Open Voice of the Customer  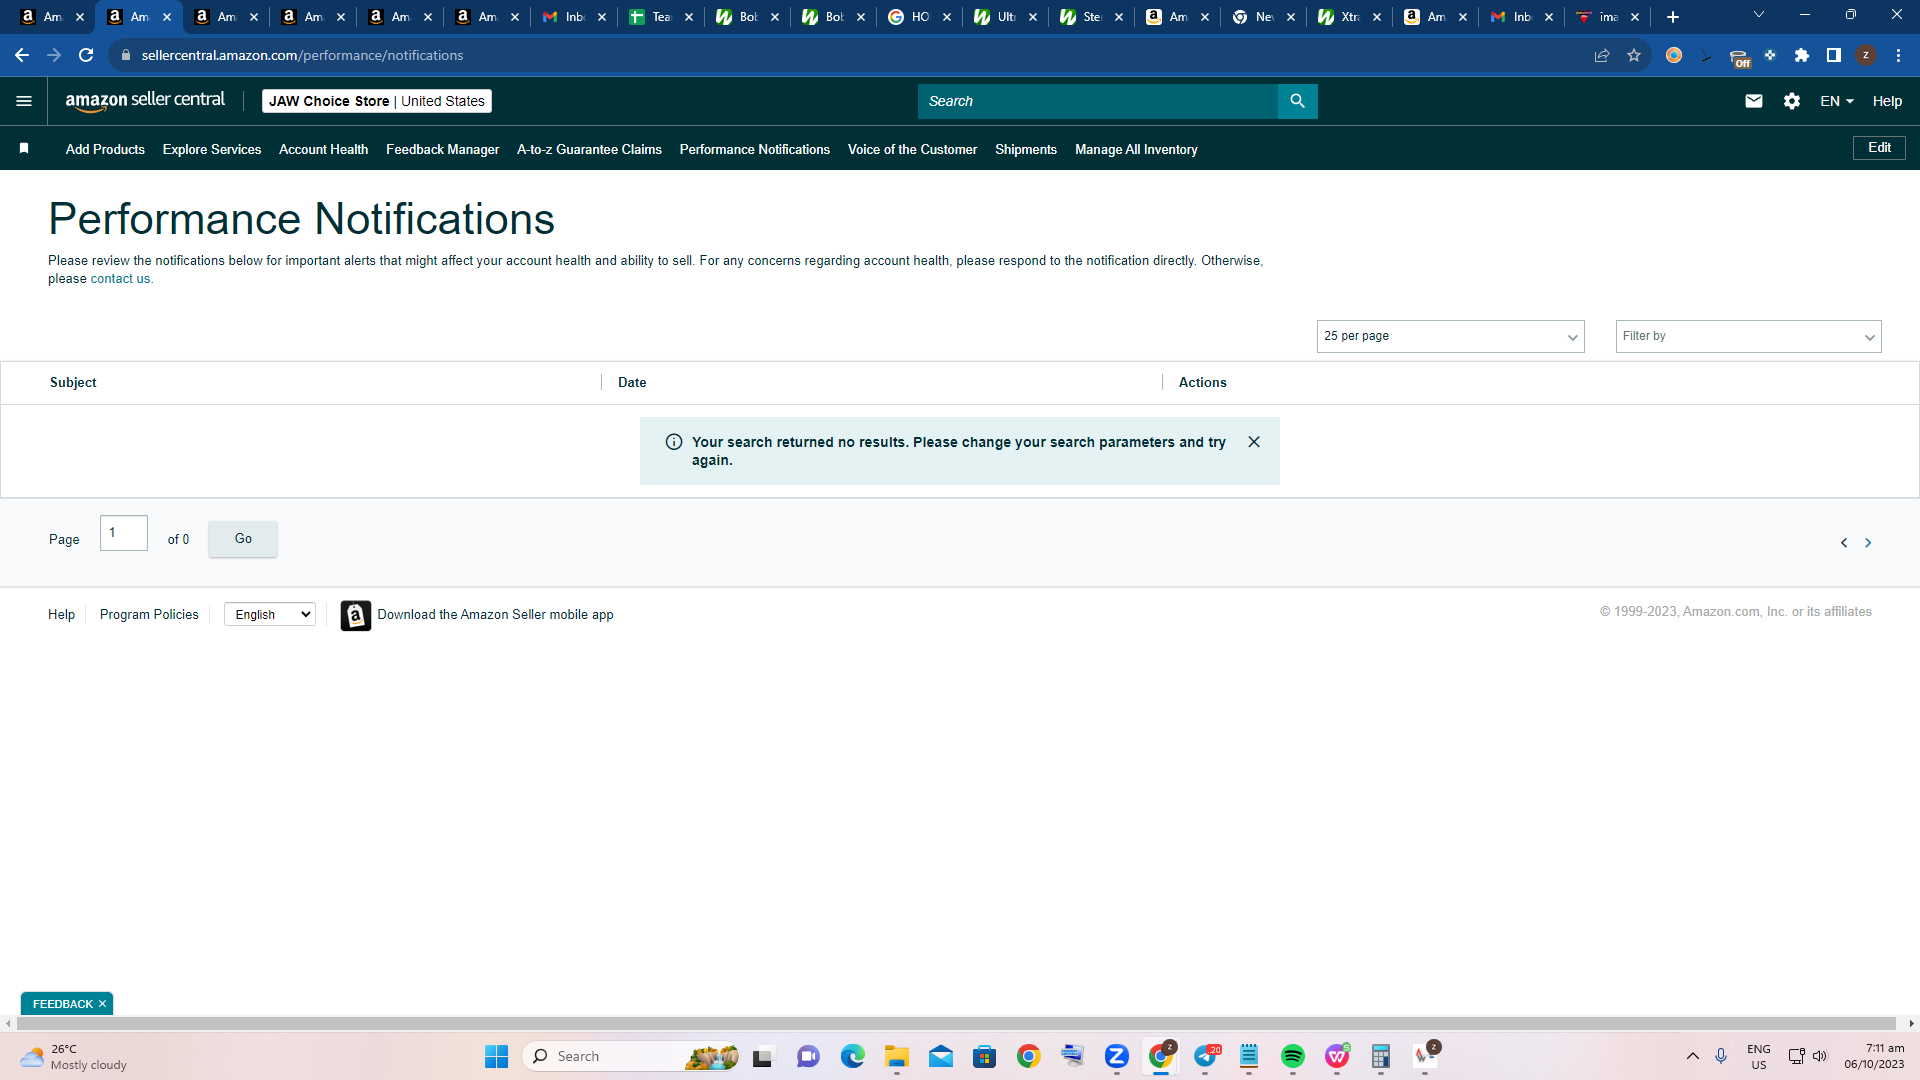coord(912,149)
